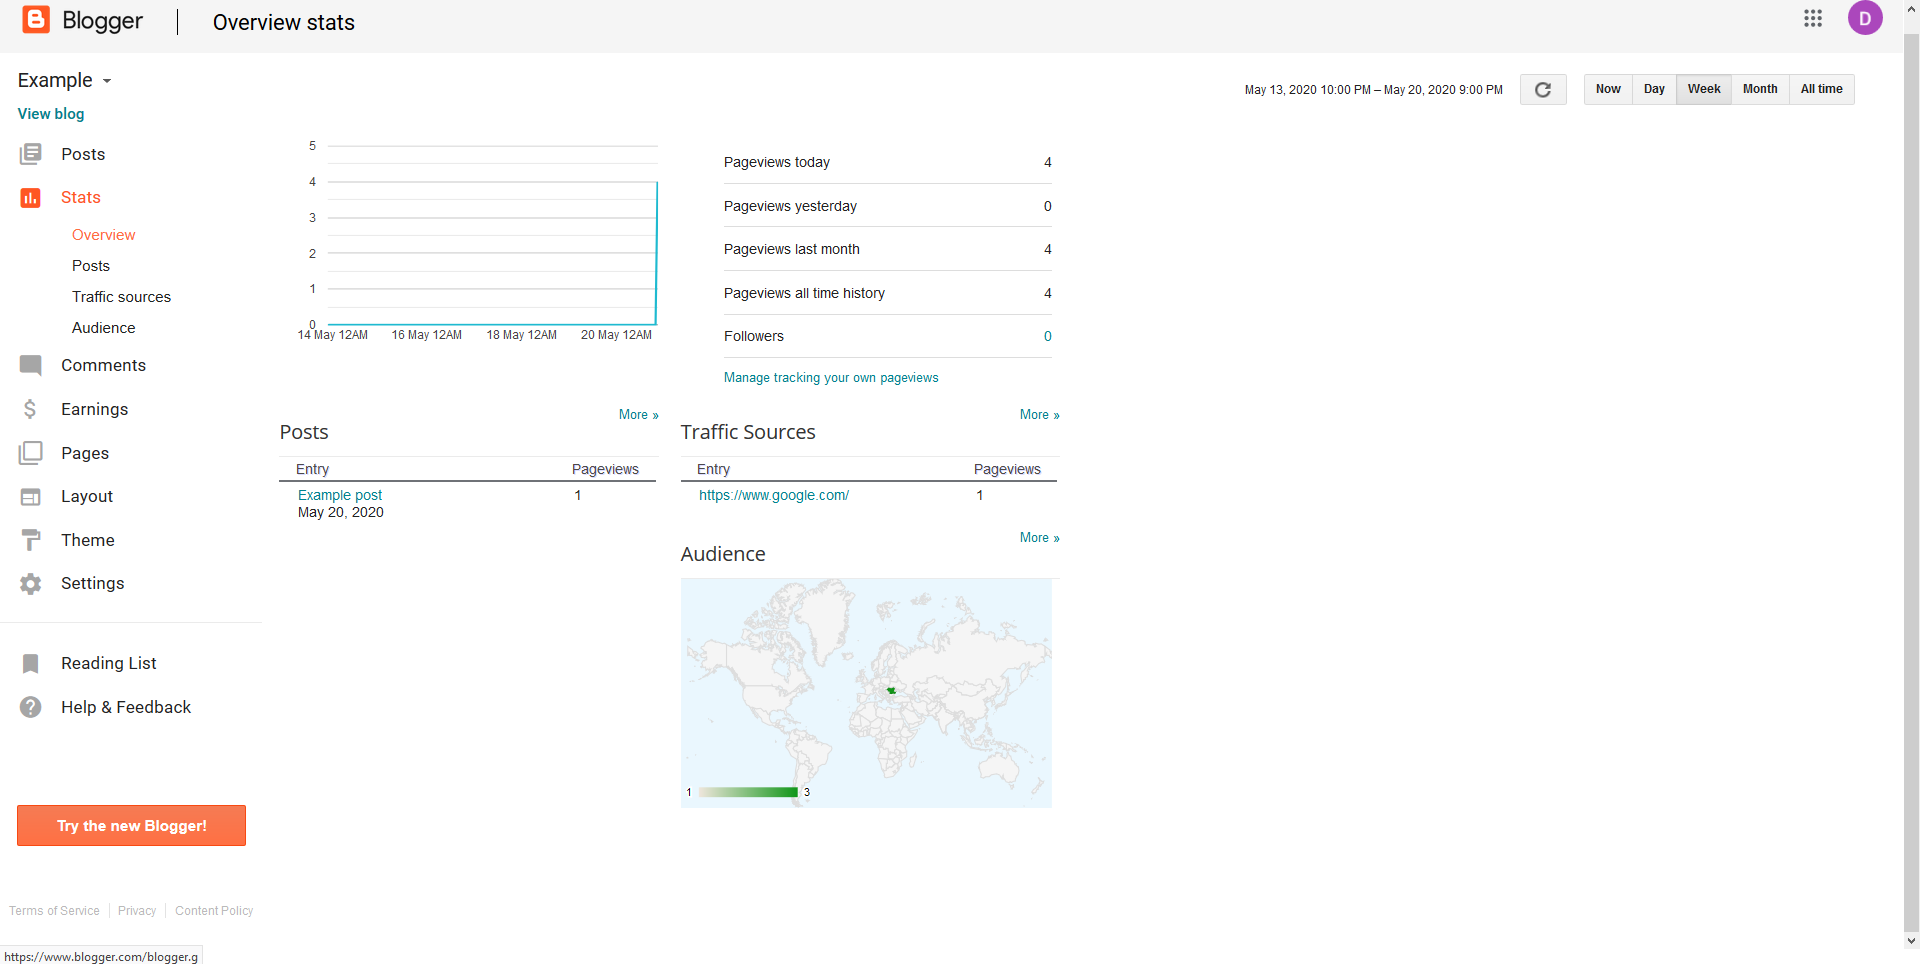Screen dimensions: 1920x964
Task: Open Theme section
Action: coord(88,540)
